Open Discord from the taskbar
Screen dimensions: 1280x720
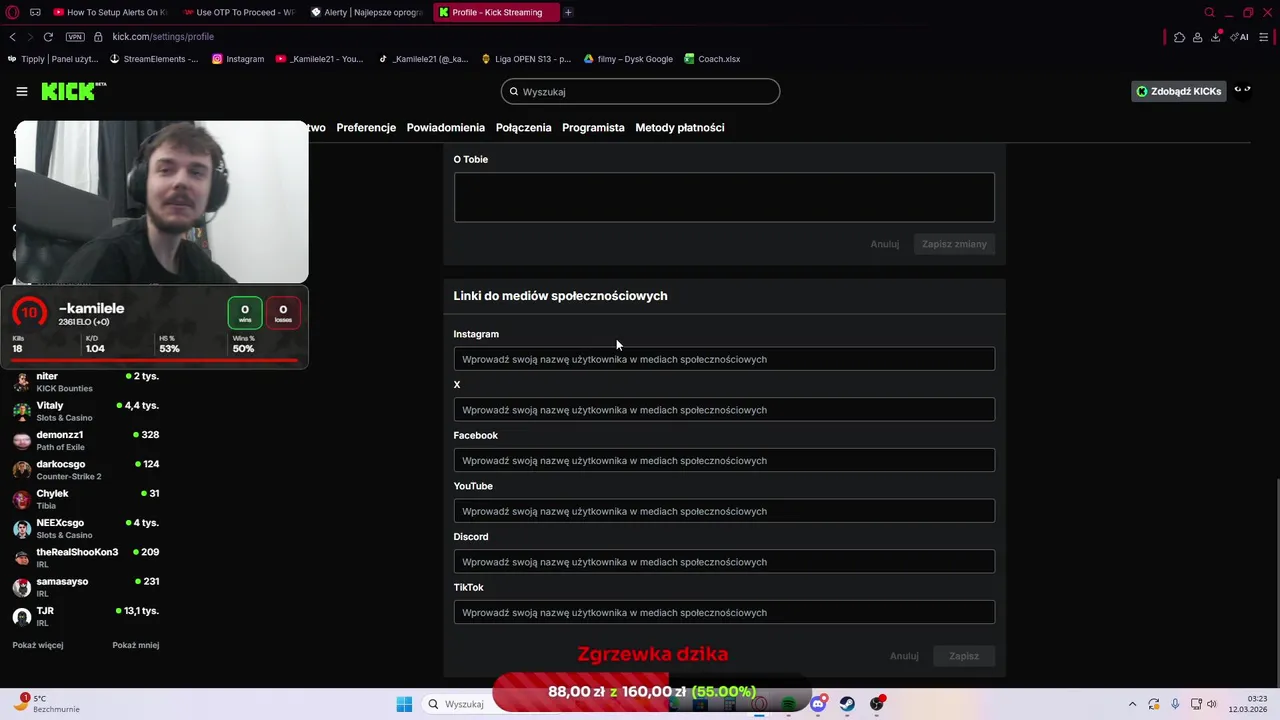(x=818, y=704)
